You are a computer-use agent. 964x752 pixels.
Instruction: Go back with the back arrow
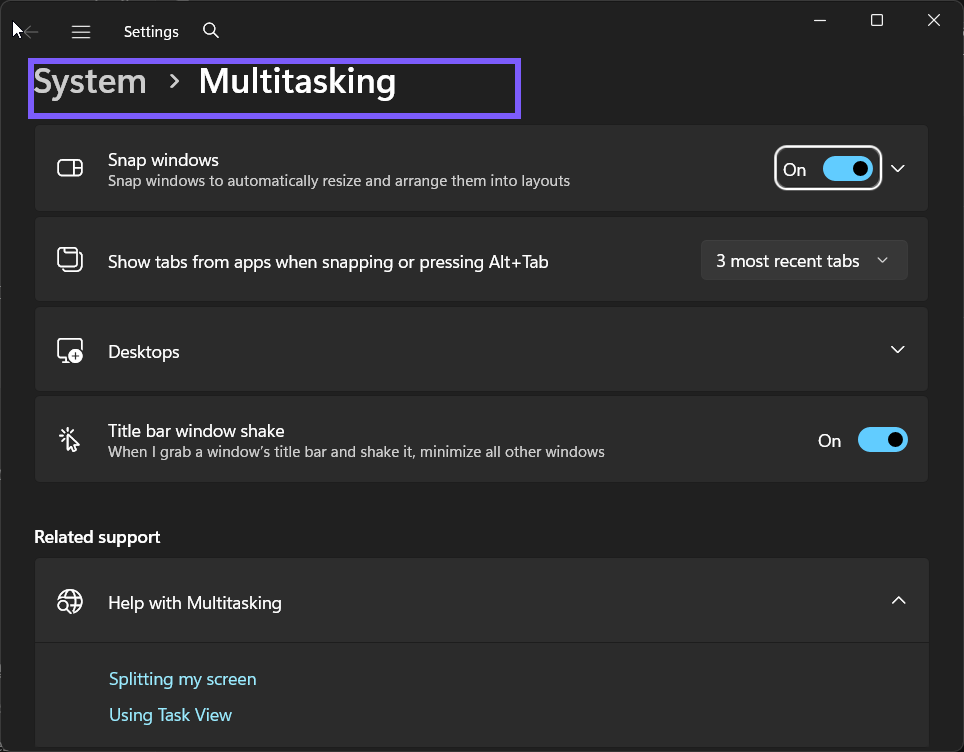point(29,31)
